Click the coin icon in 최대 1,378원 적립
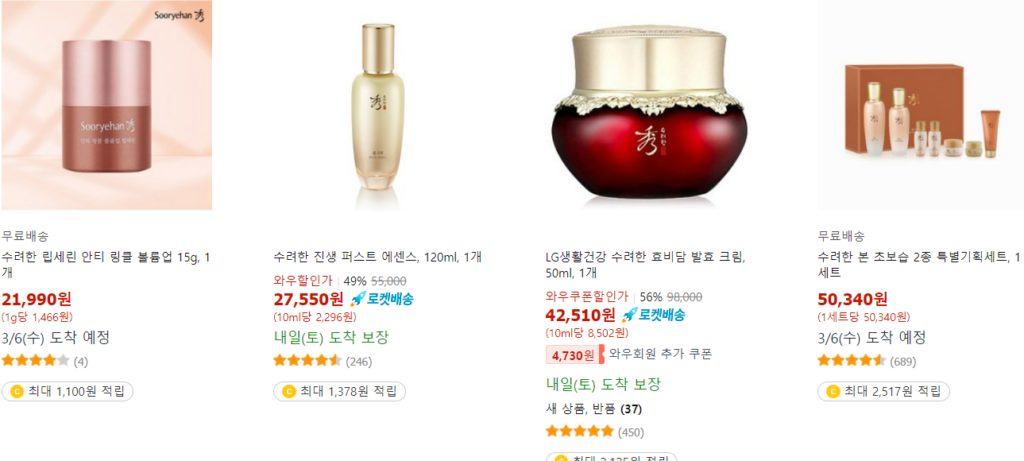 [x=289, y=392]
